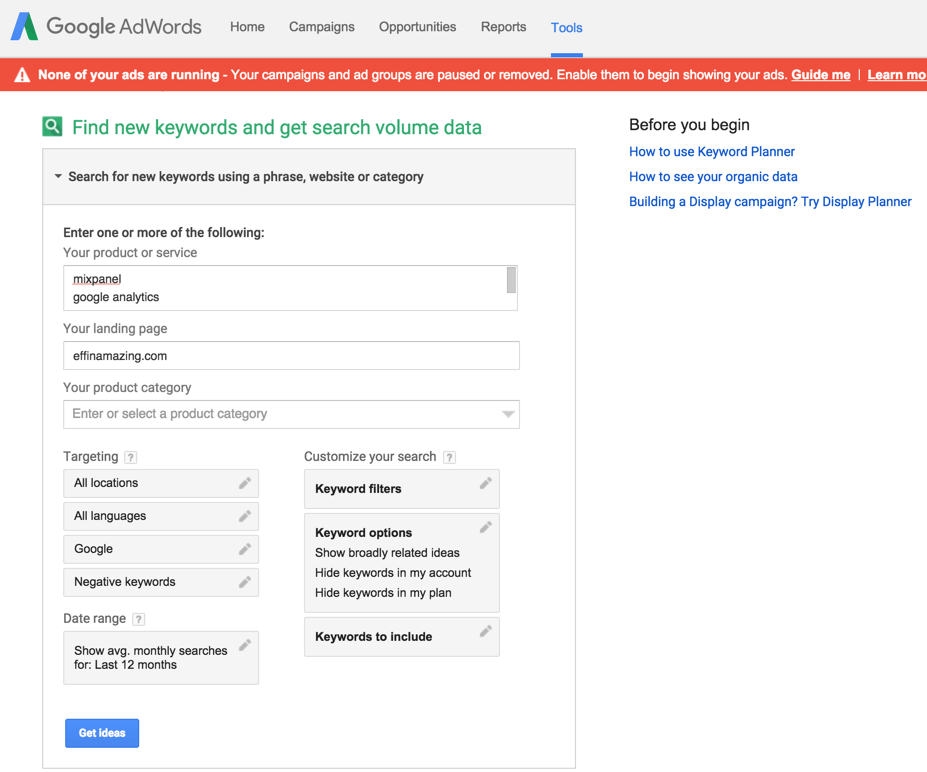The width and height of the screenshot is (927, 772).
Task: Click pencil icon for Negative keywords
Action: [x=245, y=582]
